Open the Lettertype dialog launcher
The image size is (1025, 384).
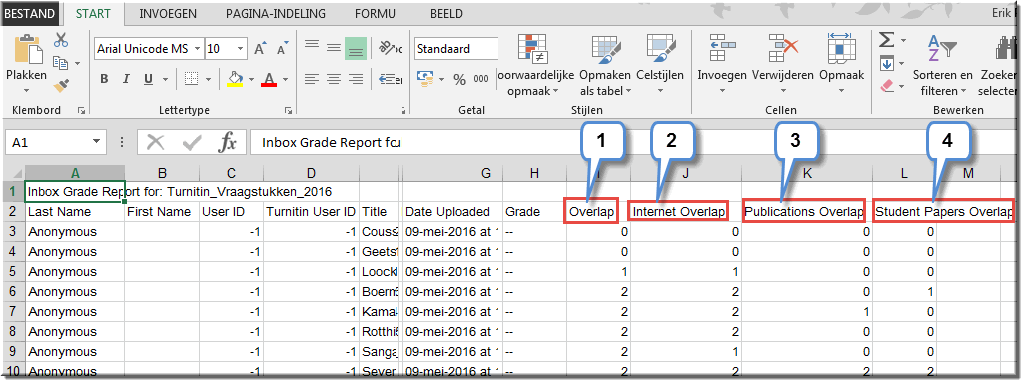tap(288, 111)
